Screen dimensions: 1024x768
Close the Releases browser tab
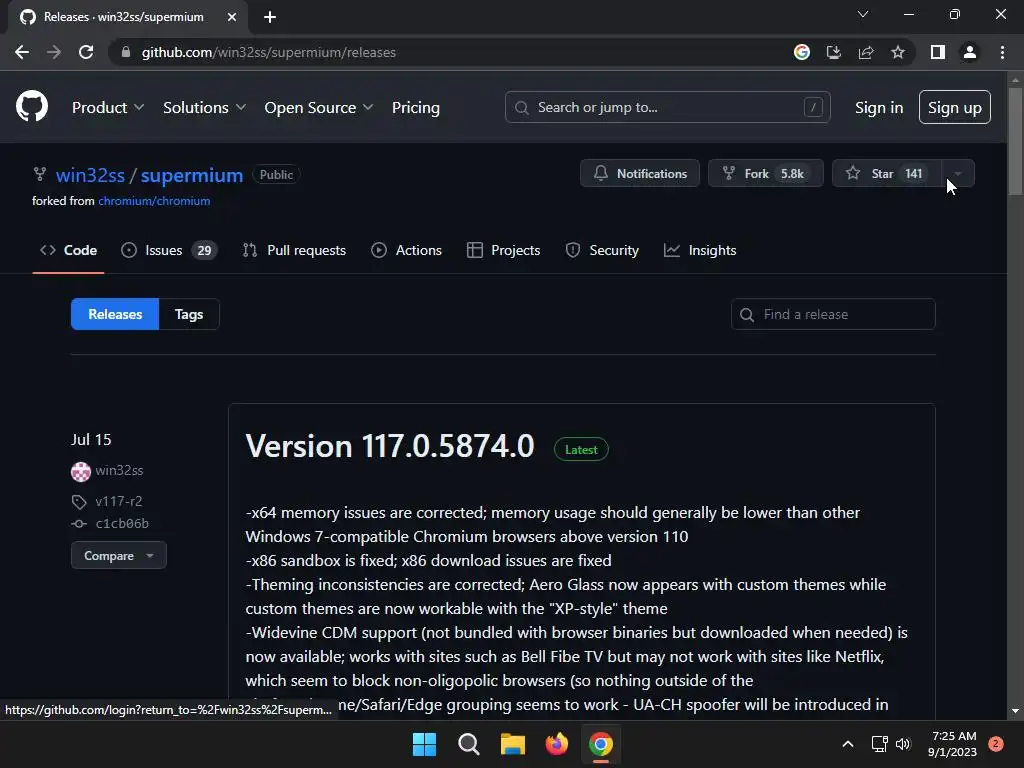[231, 17]
